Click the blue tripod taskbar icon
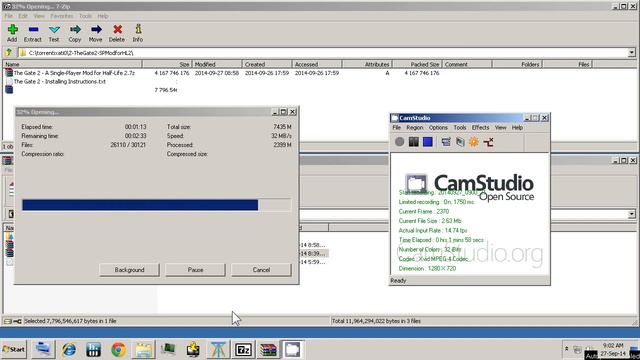 [x=218, y=350]
